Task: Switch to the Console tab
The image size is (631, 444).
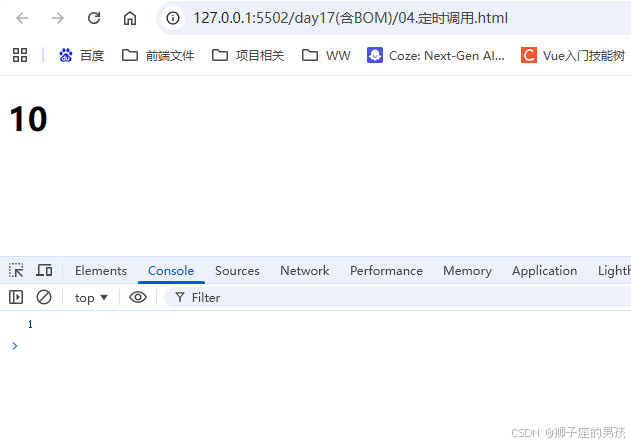Action: point(171,271)
